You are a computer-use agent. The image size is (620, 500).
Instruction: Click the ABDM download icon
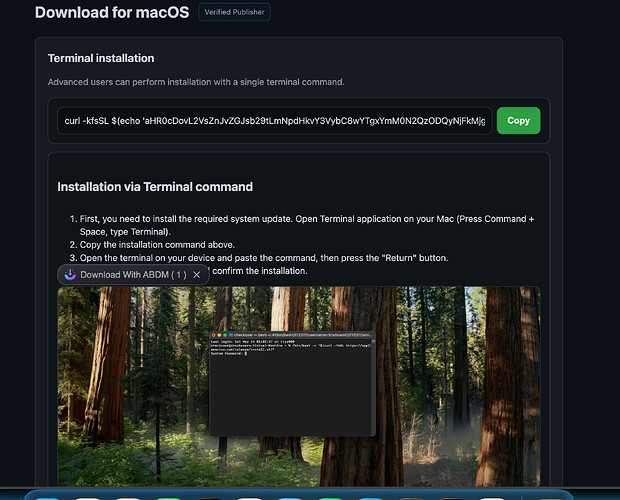click(x=70, y=274)
